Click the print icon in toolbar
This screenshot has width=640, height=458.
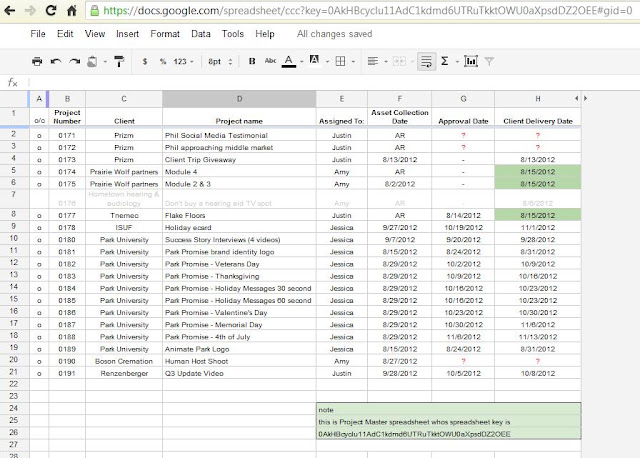[x=37, y=61]
